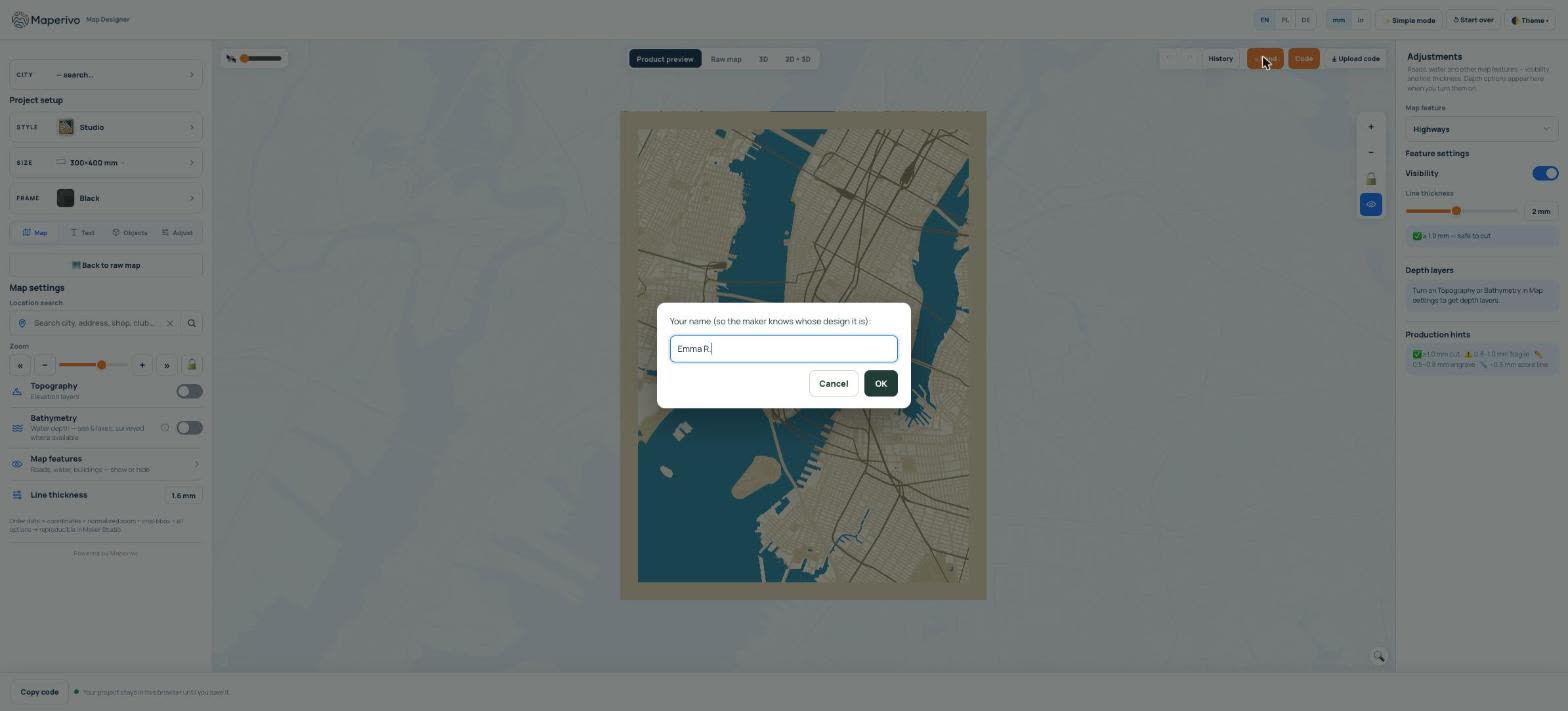Image resolution: width=1568 pixels, height=711 pixels.
Task: Adjust the Highways line thickness slider
Action: pos(1461,211)
